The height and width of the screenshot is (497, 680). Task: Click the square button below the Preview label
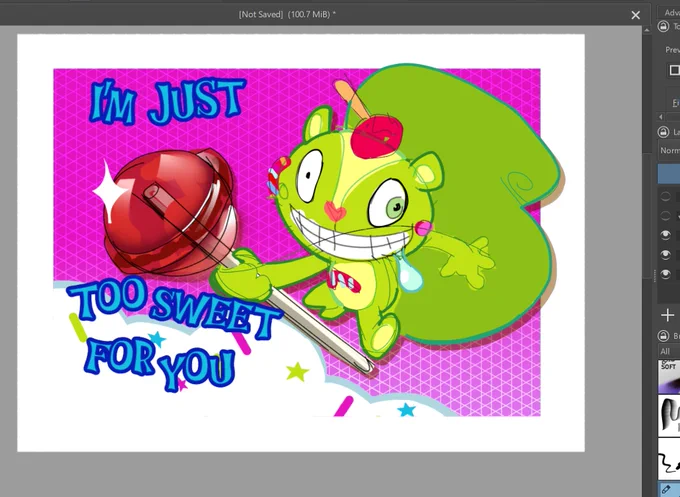(x=673, y=70)
